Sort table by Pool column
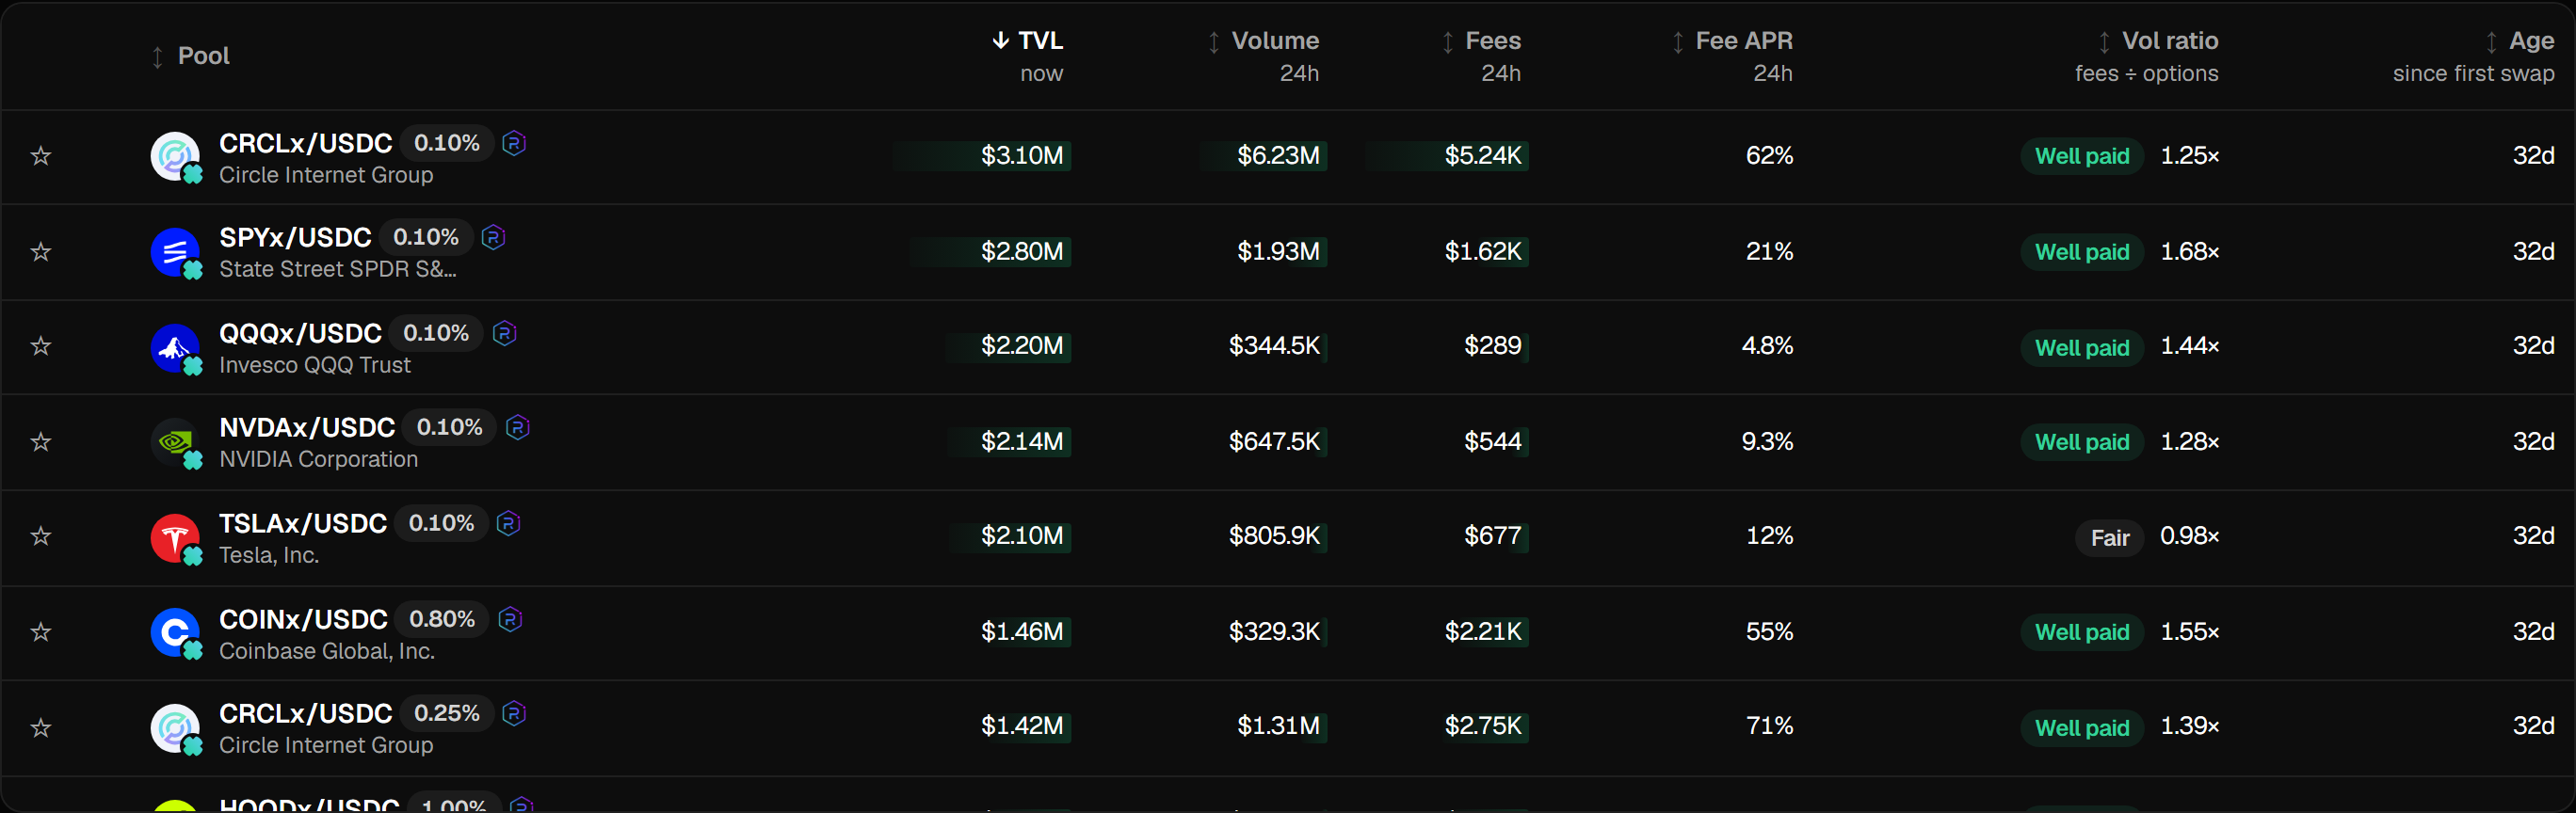This screenshot has width=2576, height=813. click(x=190, y=56)
